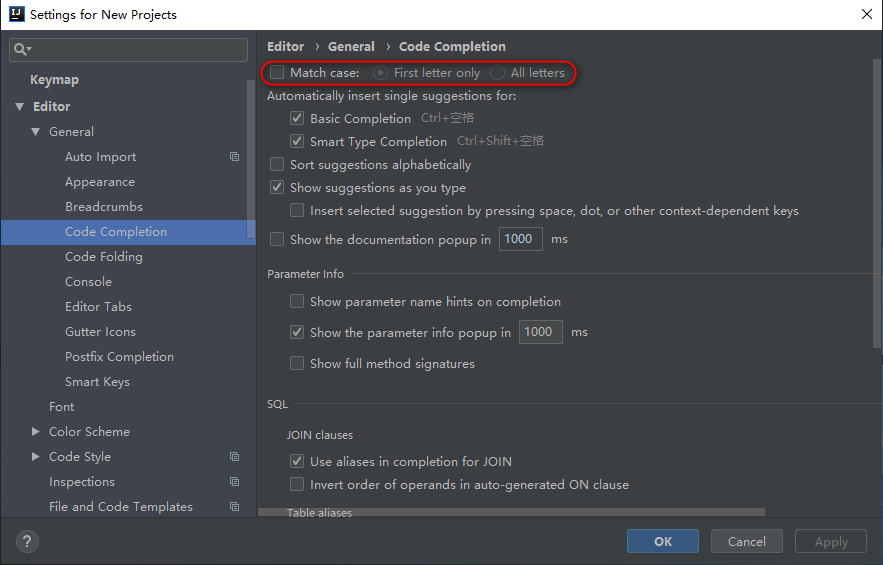This screenshot has height=565, width=883.
Task: Close the Settings for New Projects dialog
Action: tap(867, 14)
